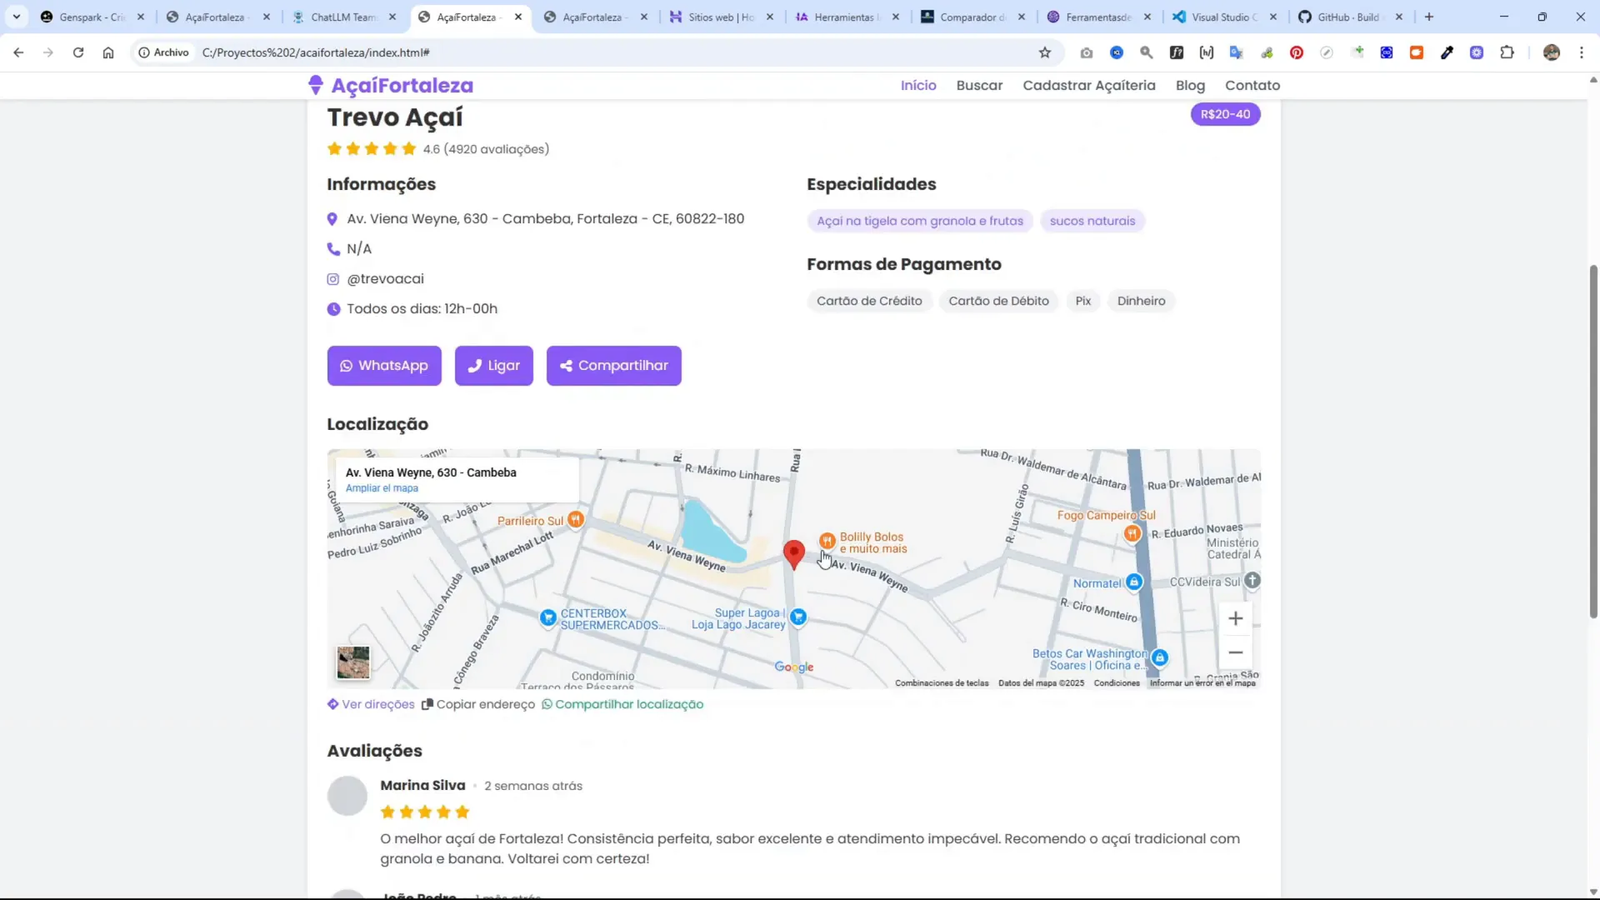Screen dimensions: 1600x900
Task: Click the Google Translate extension icon
Action: [x=1236, y=52]
